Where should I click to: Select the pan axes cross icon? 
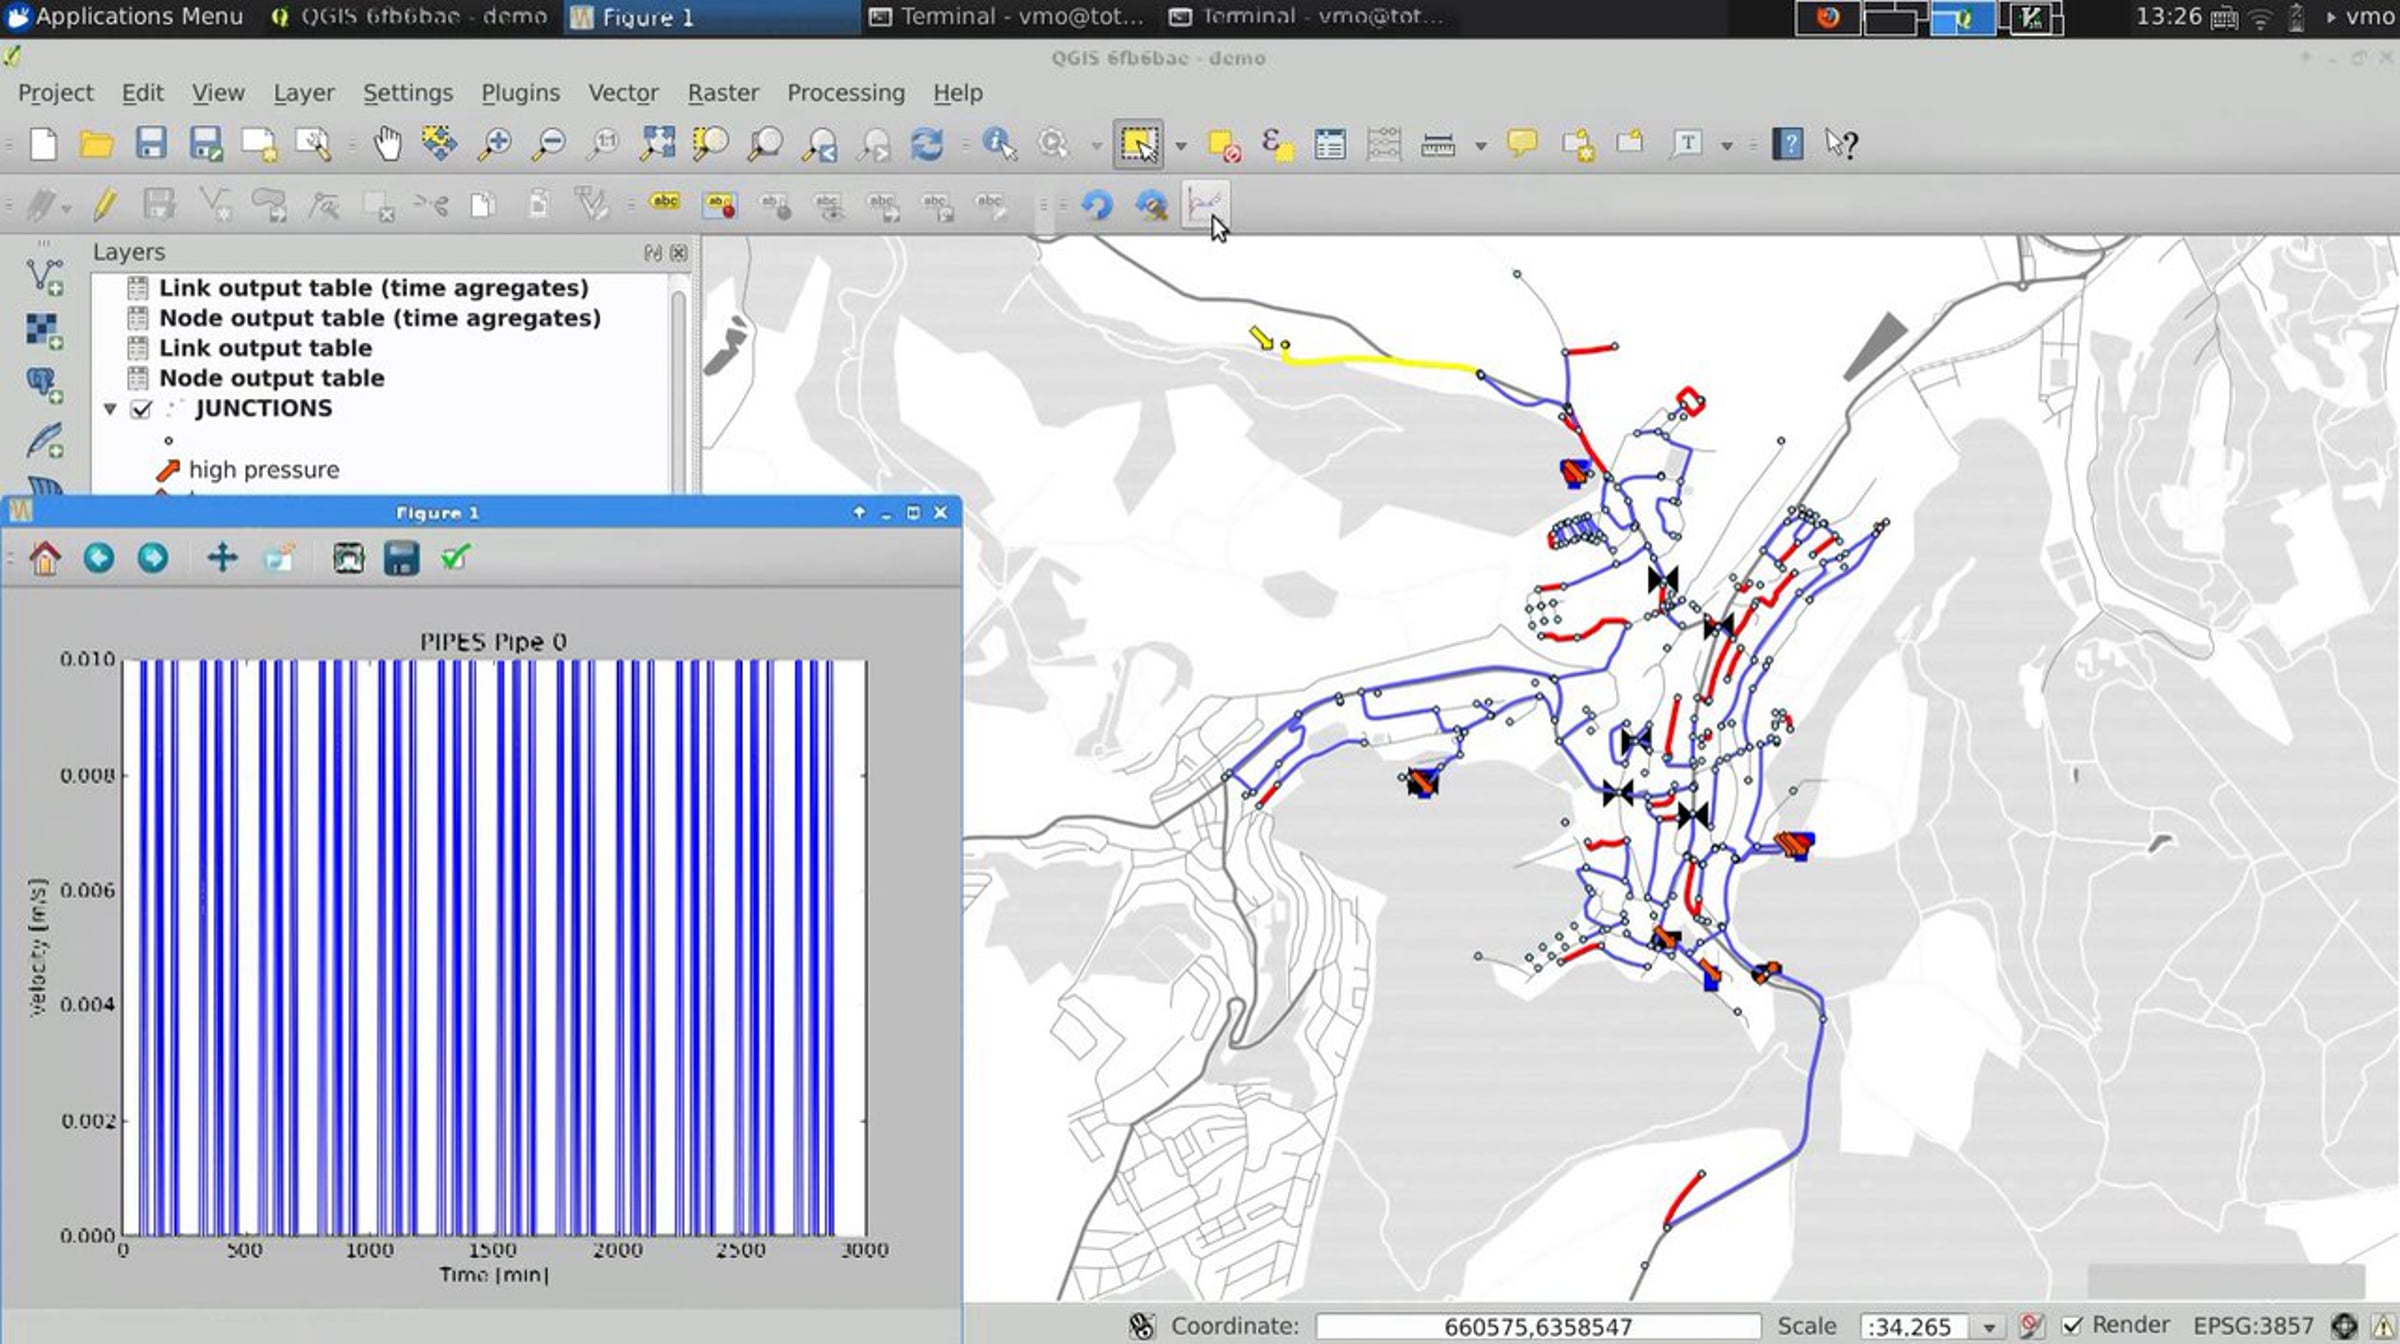[x=222, y=558]
